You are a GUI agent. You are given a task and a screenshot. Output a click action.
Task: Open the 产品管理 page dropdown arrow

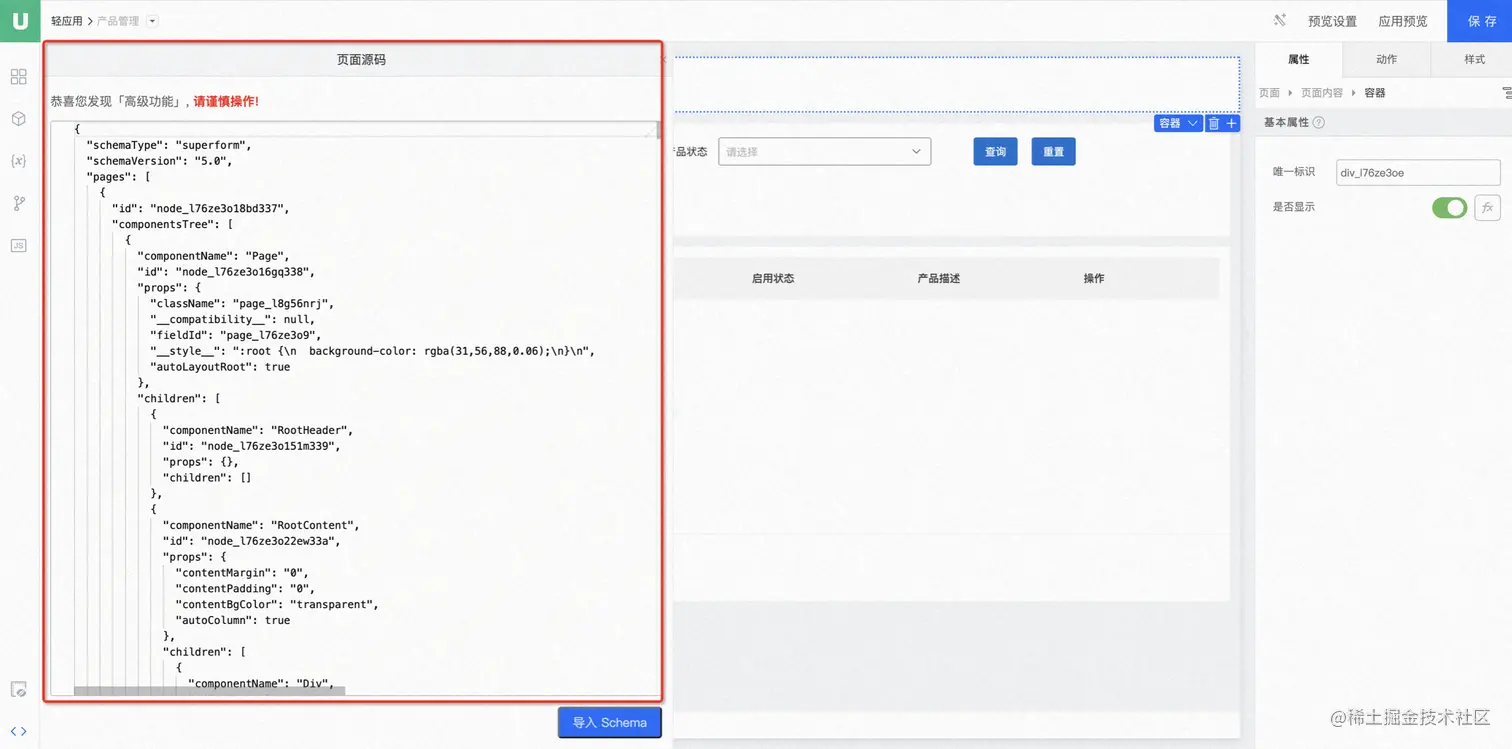[x=152, y=21]
